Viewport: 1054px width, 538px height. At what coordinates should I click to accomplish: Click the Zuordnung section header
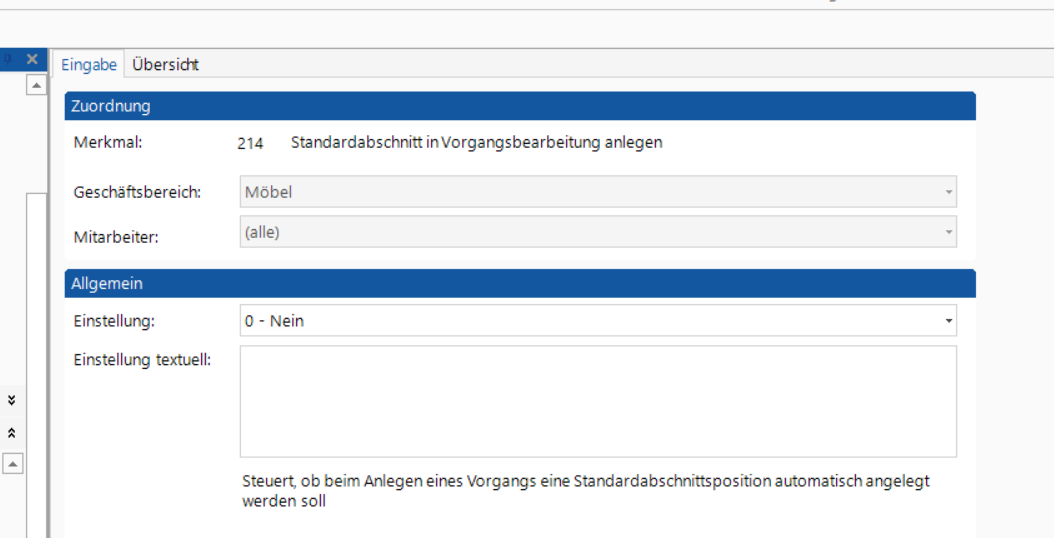pyautogui.click(x=520, y=106)
